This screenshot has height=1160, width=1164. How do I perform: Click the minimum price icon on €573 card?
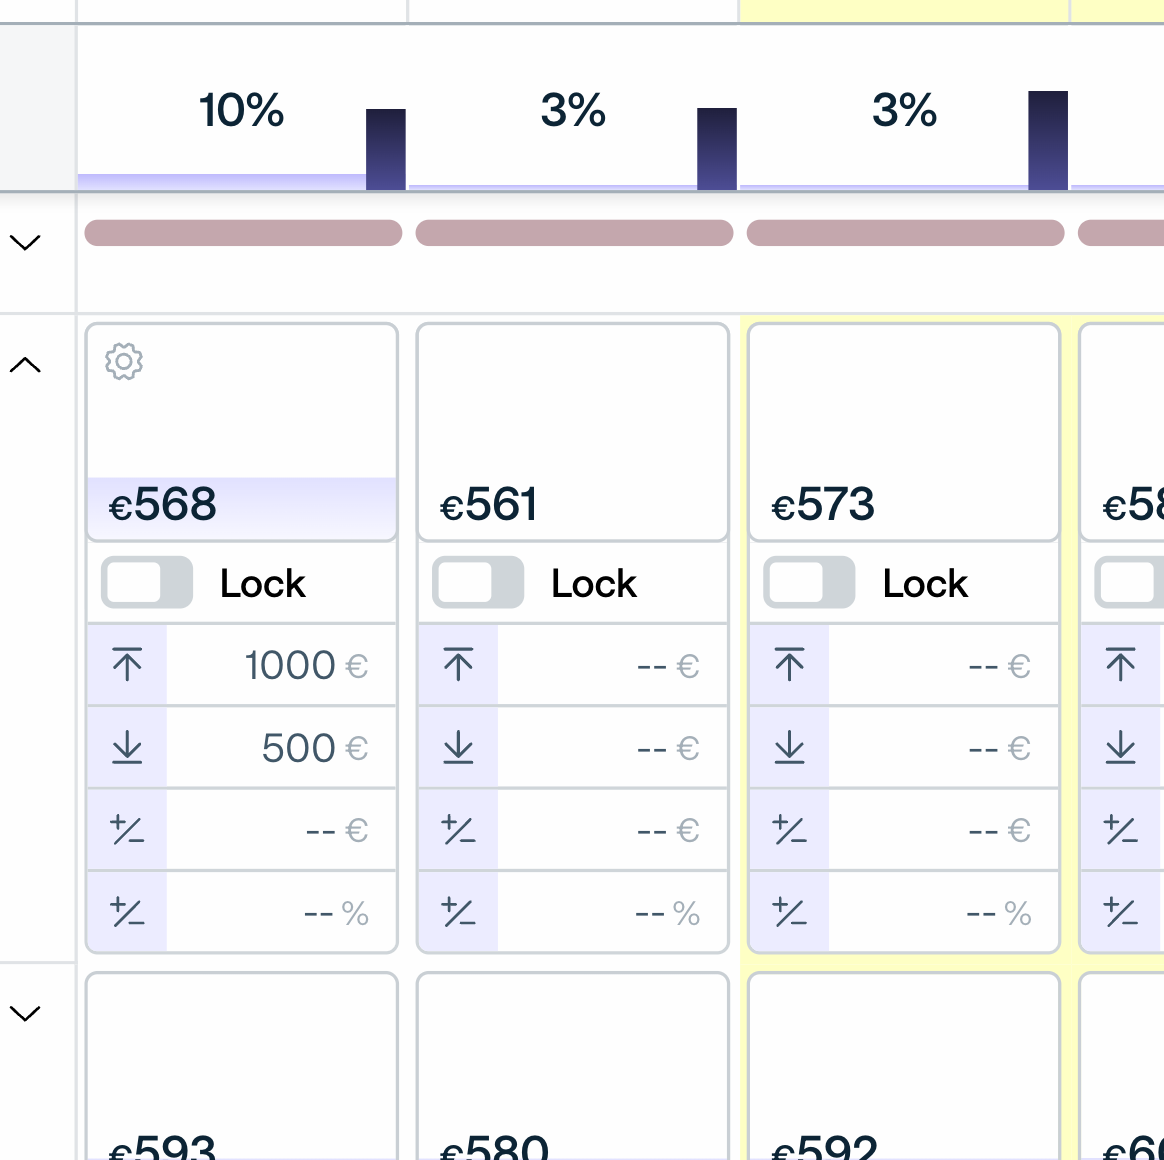point(789,747)
